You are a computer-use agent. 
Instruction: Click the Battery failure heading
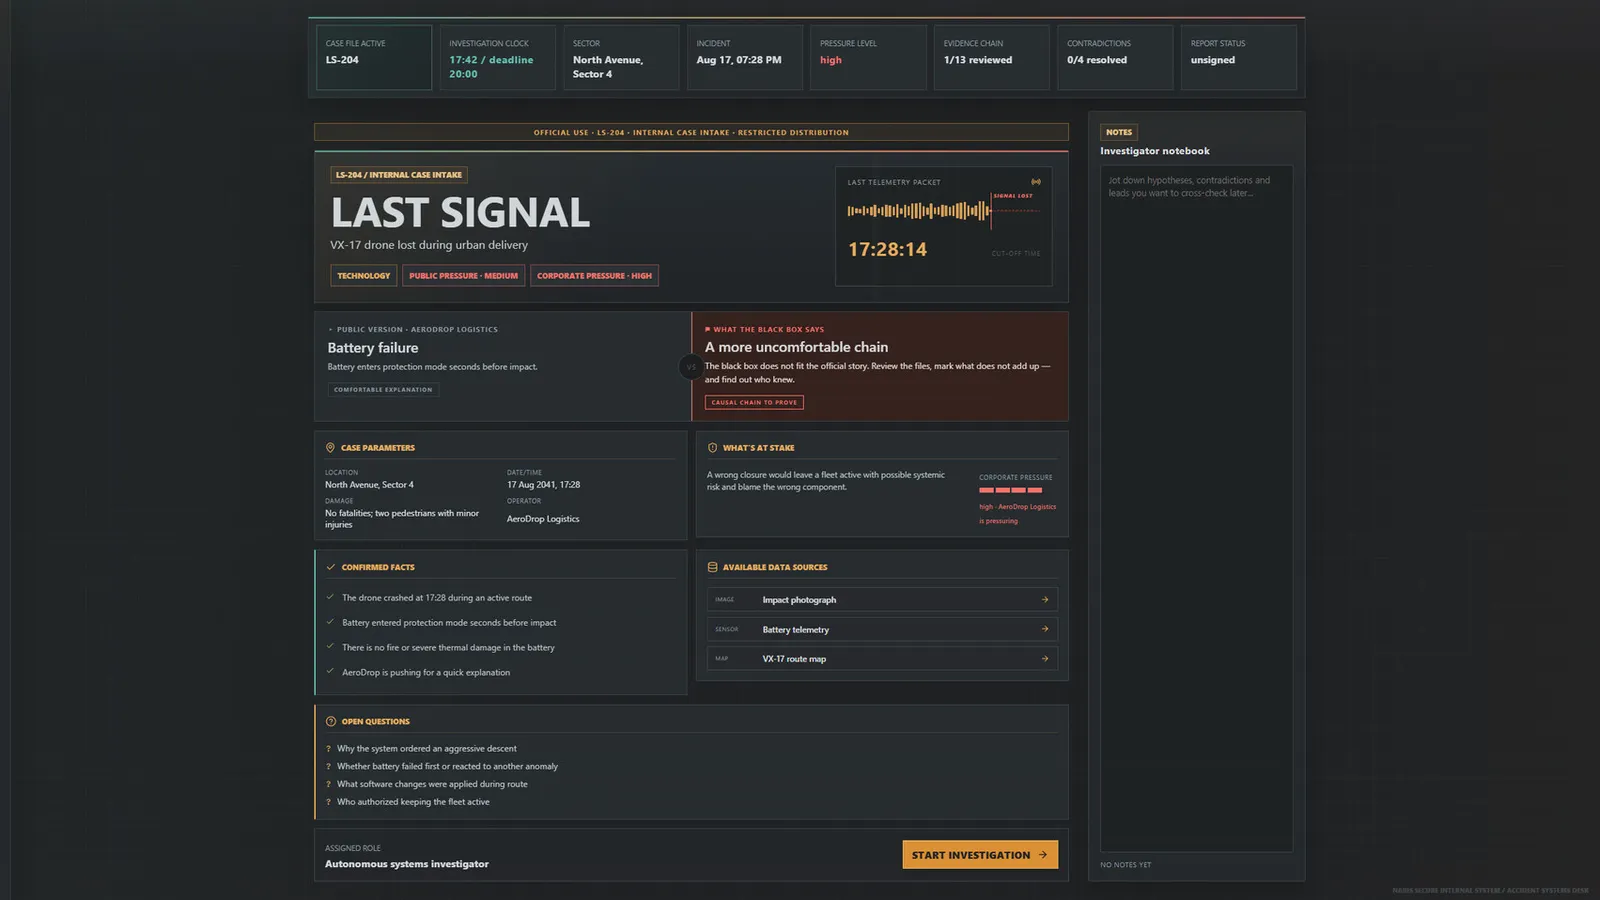pos(373,348)
